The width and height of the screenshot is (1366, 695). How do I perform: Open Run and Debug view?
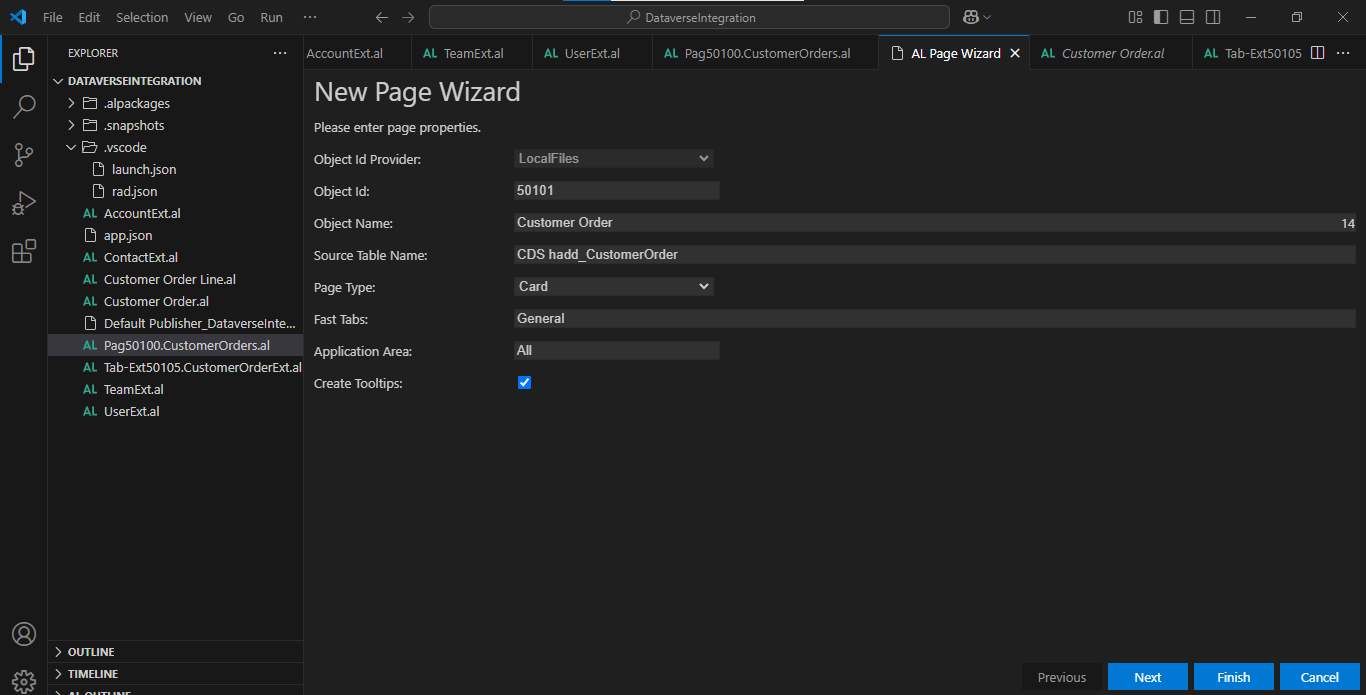24,203
